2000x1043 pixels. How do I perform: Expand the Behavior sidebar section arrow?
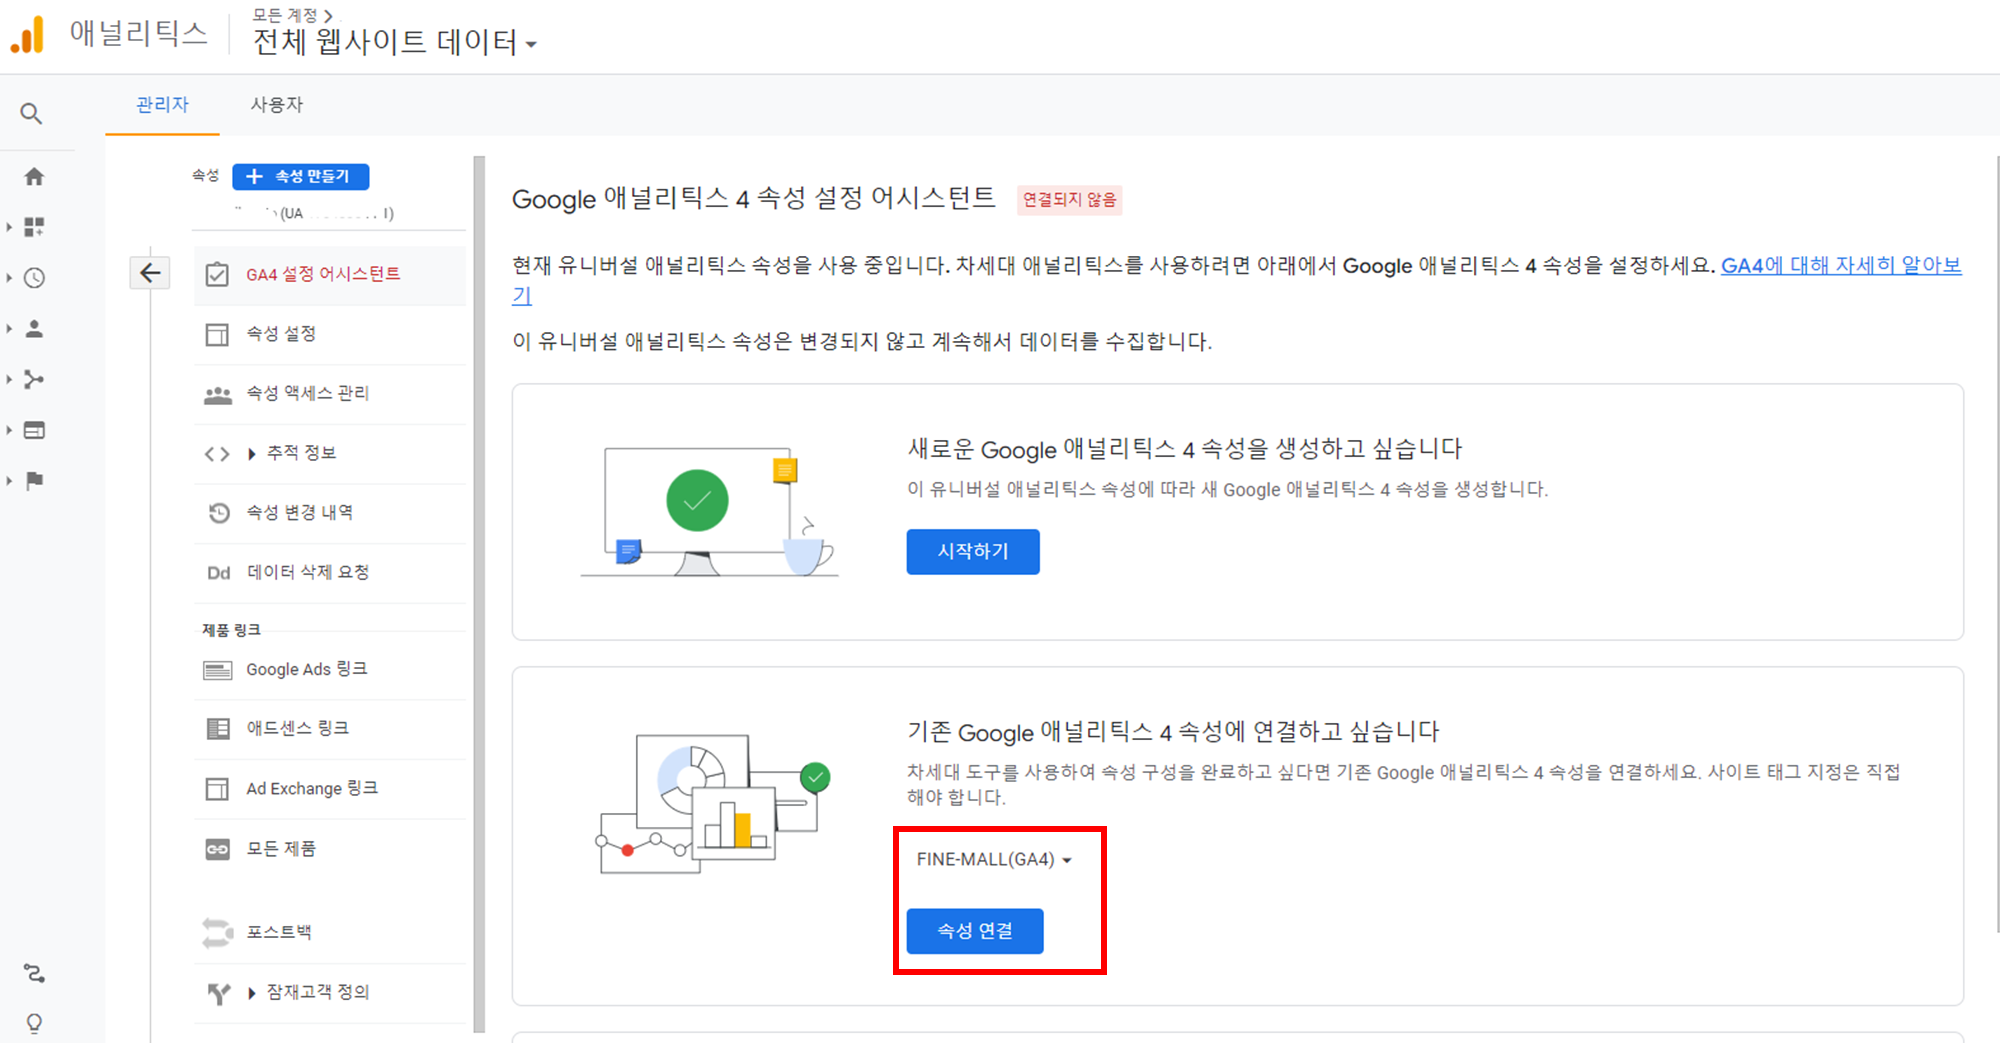[9, 430]
